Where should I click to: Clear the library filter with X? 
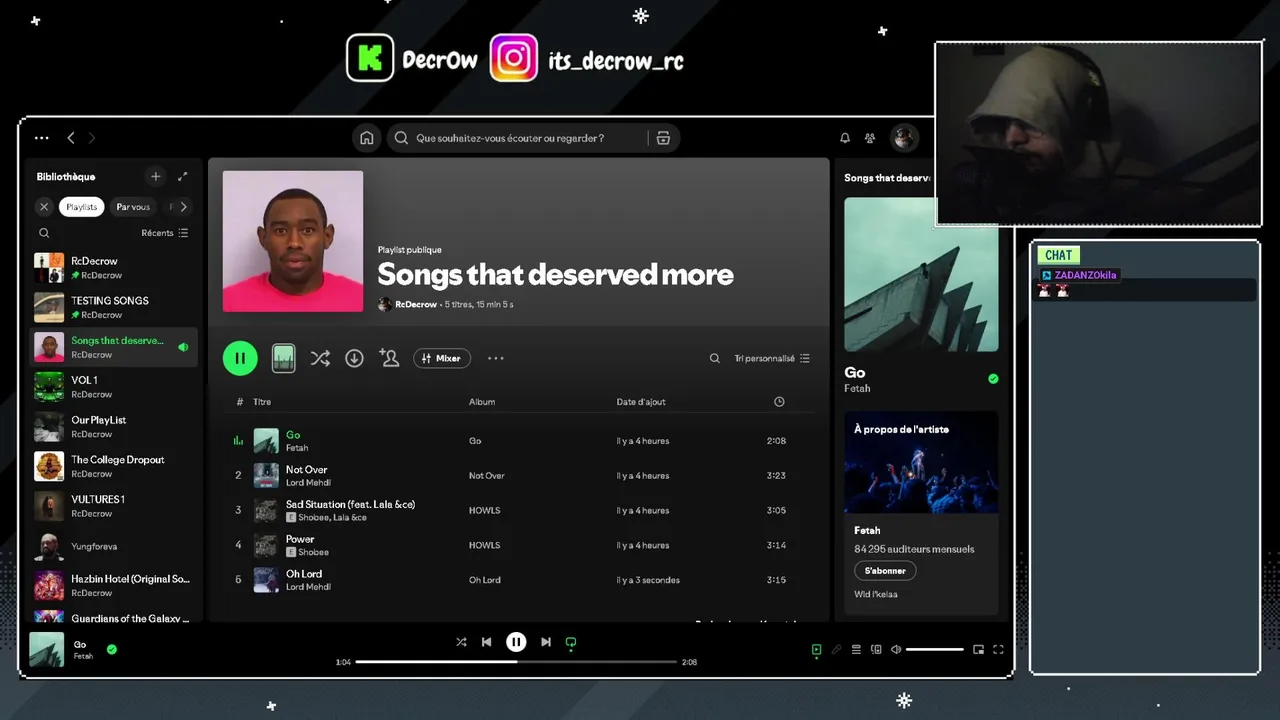pos(44,207)
